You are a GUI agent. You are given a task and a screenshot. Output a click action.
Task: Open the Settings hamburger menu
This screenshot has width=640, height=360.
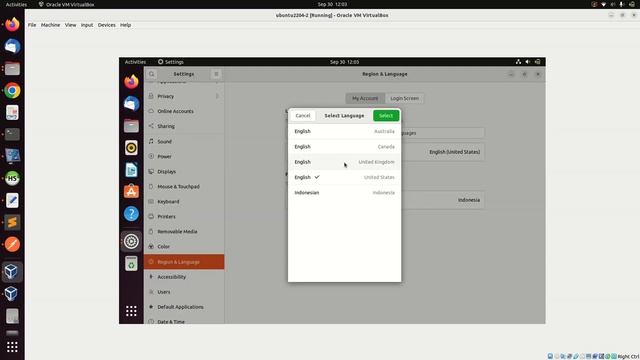(x=216, y=74)
